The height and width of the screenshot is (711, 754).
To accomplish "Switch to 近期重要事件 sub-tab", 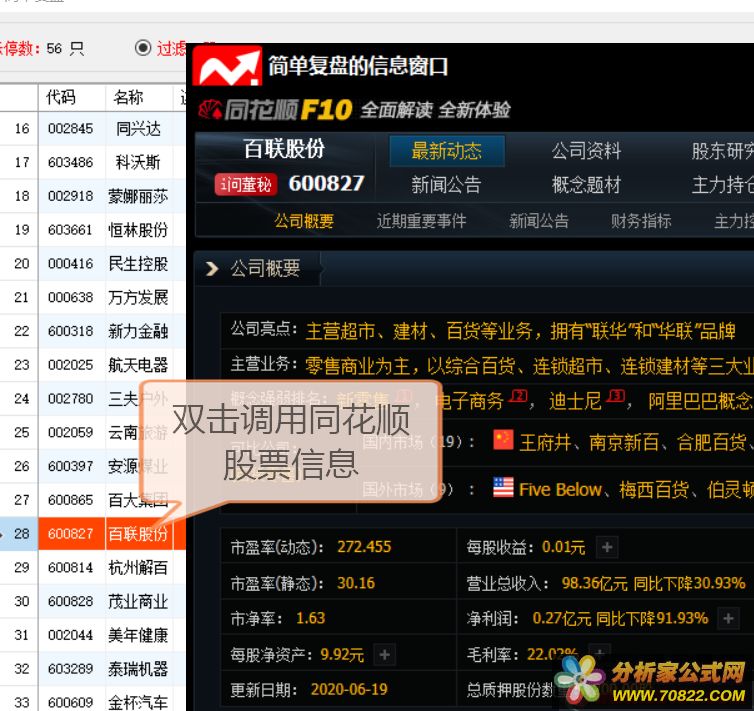I will coord(421,221).
